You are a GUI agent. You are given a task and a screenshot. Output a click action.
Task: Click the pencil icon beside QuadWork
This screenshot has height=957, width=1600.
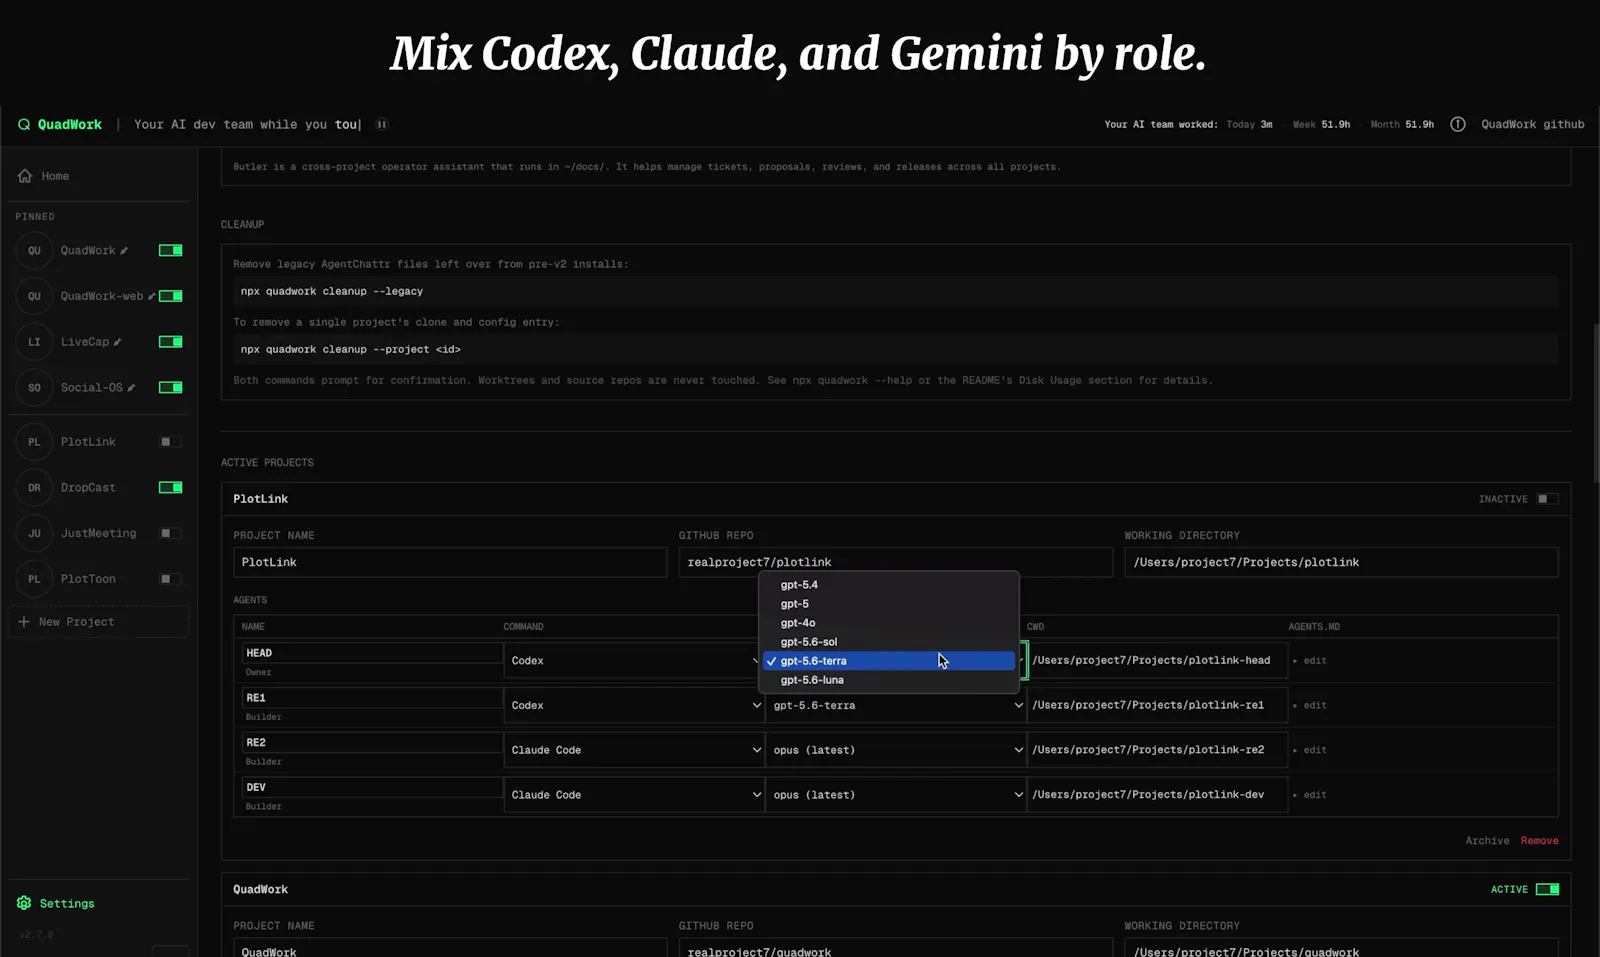(124, 251)
